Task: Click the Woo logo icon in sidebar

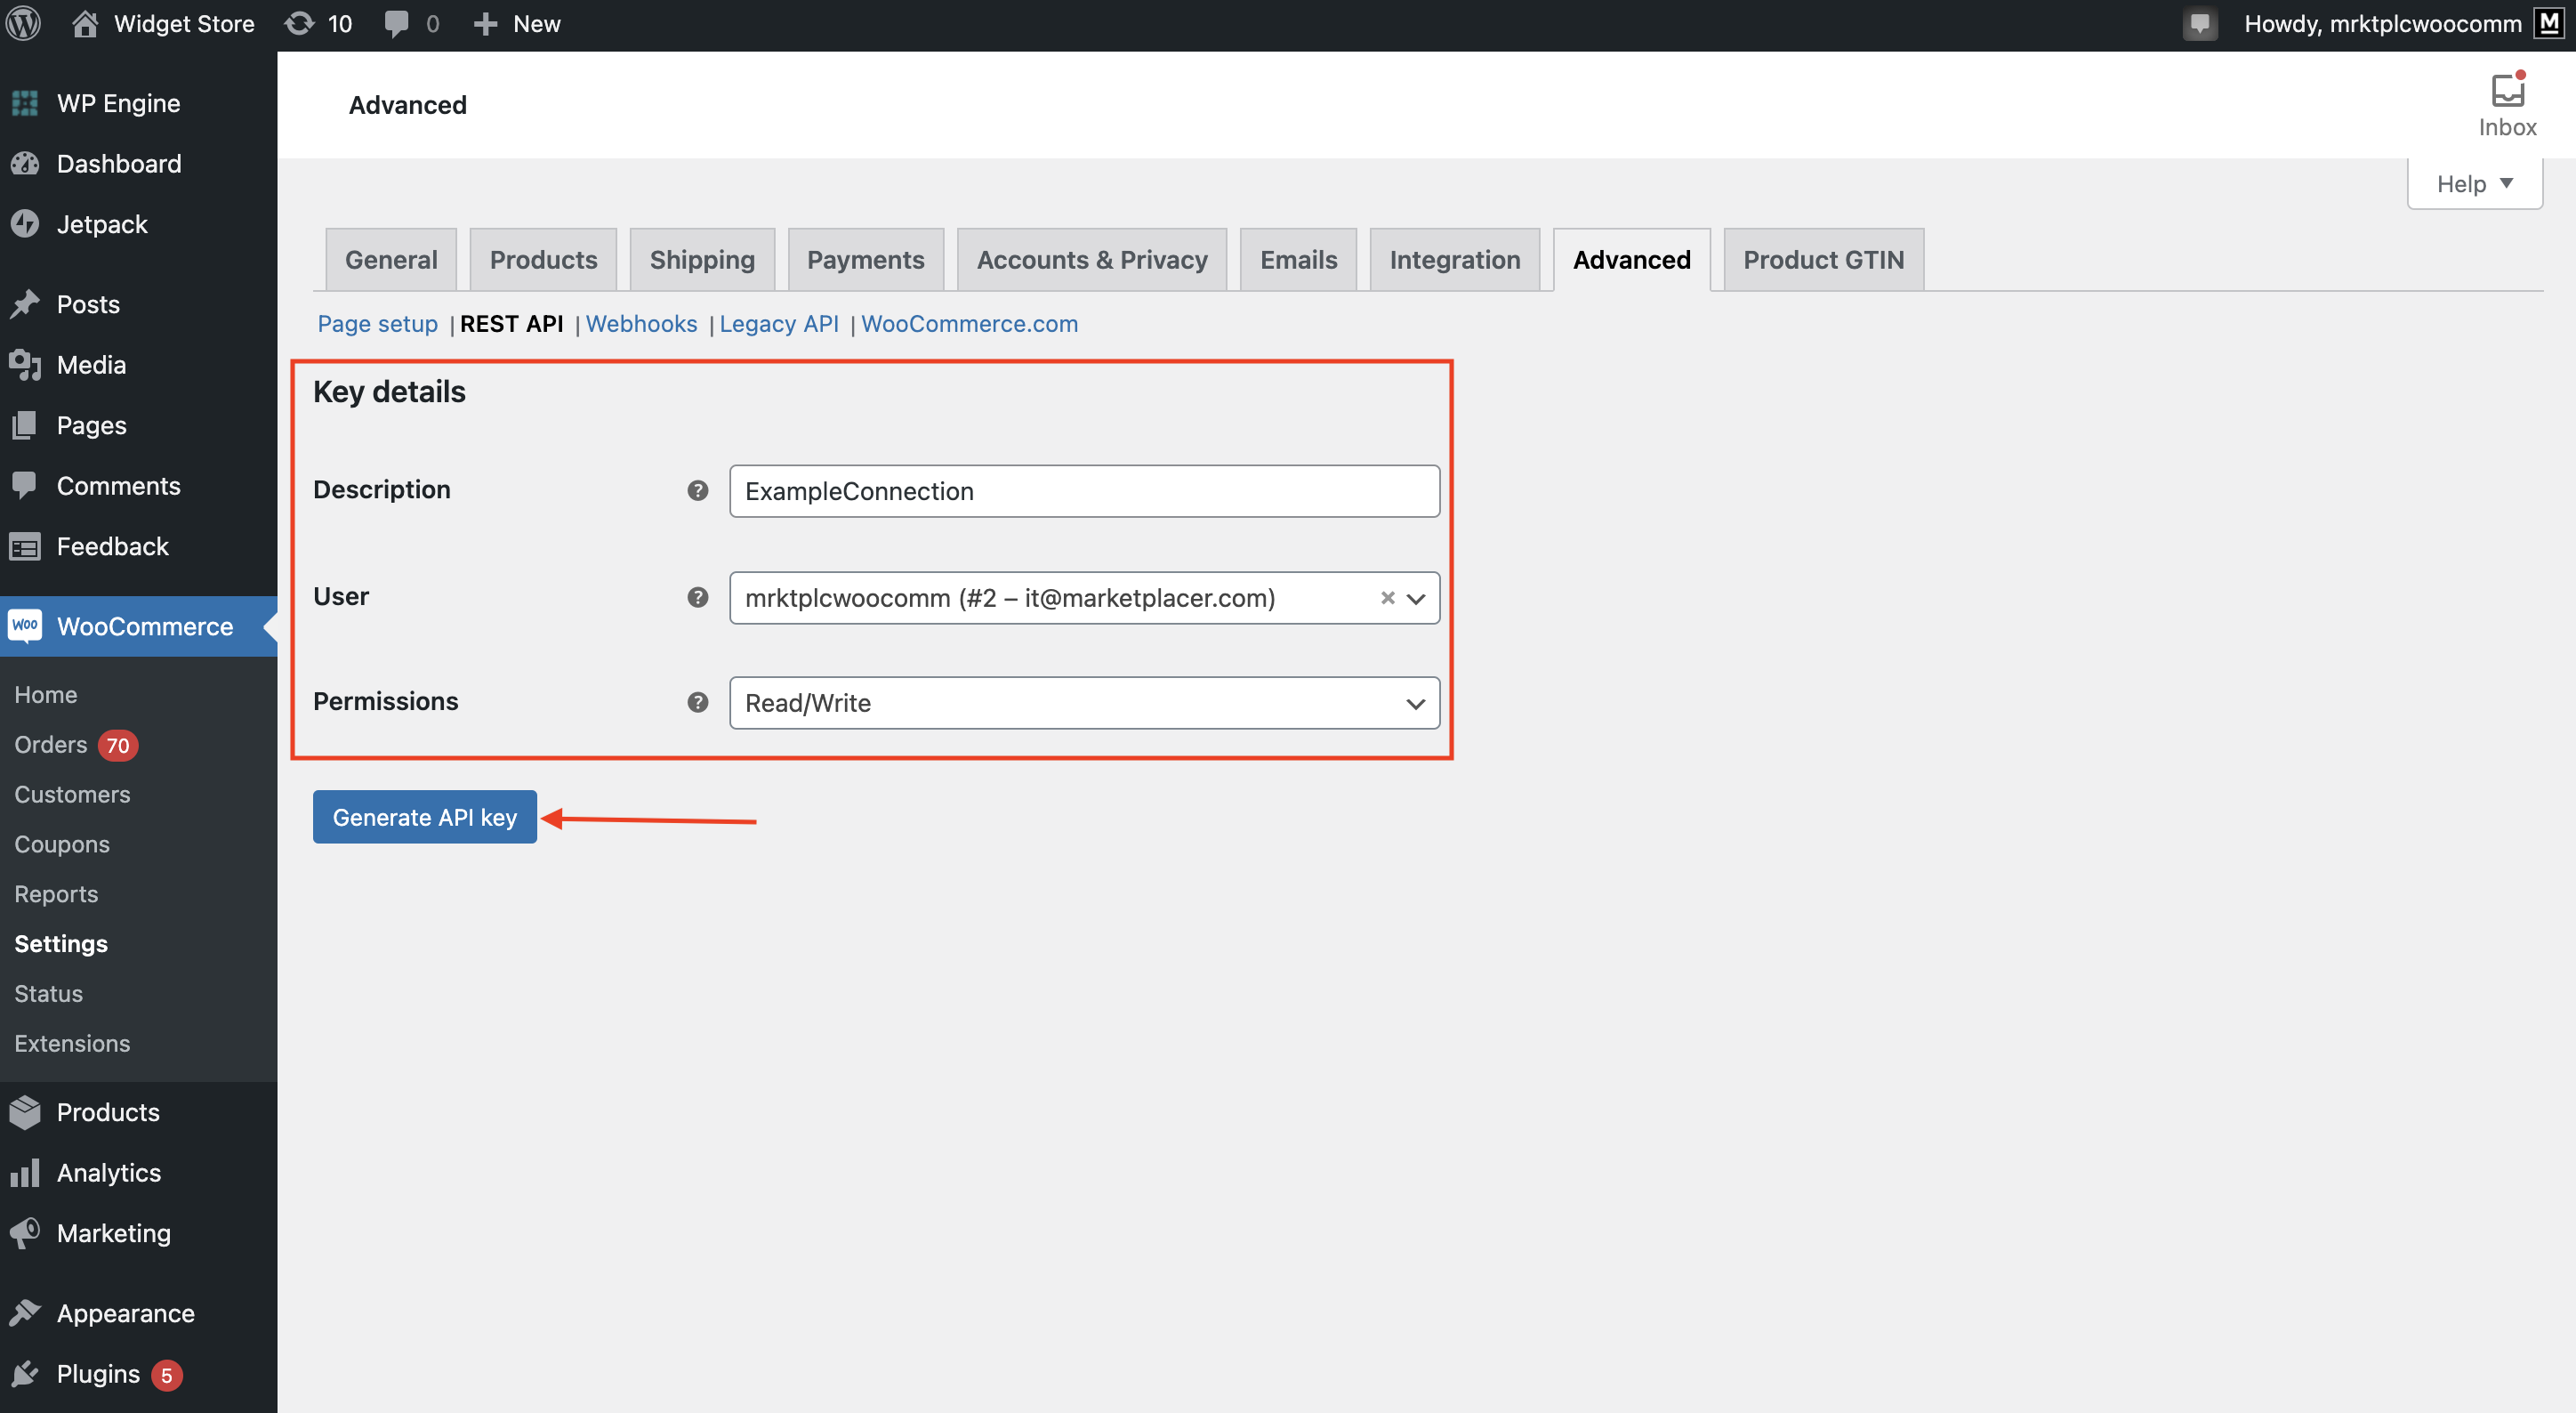Action: click(25, 626)
